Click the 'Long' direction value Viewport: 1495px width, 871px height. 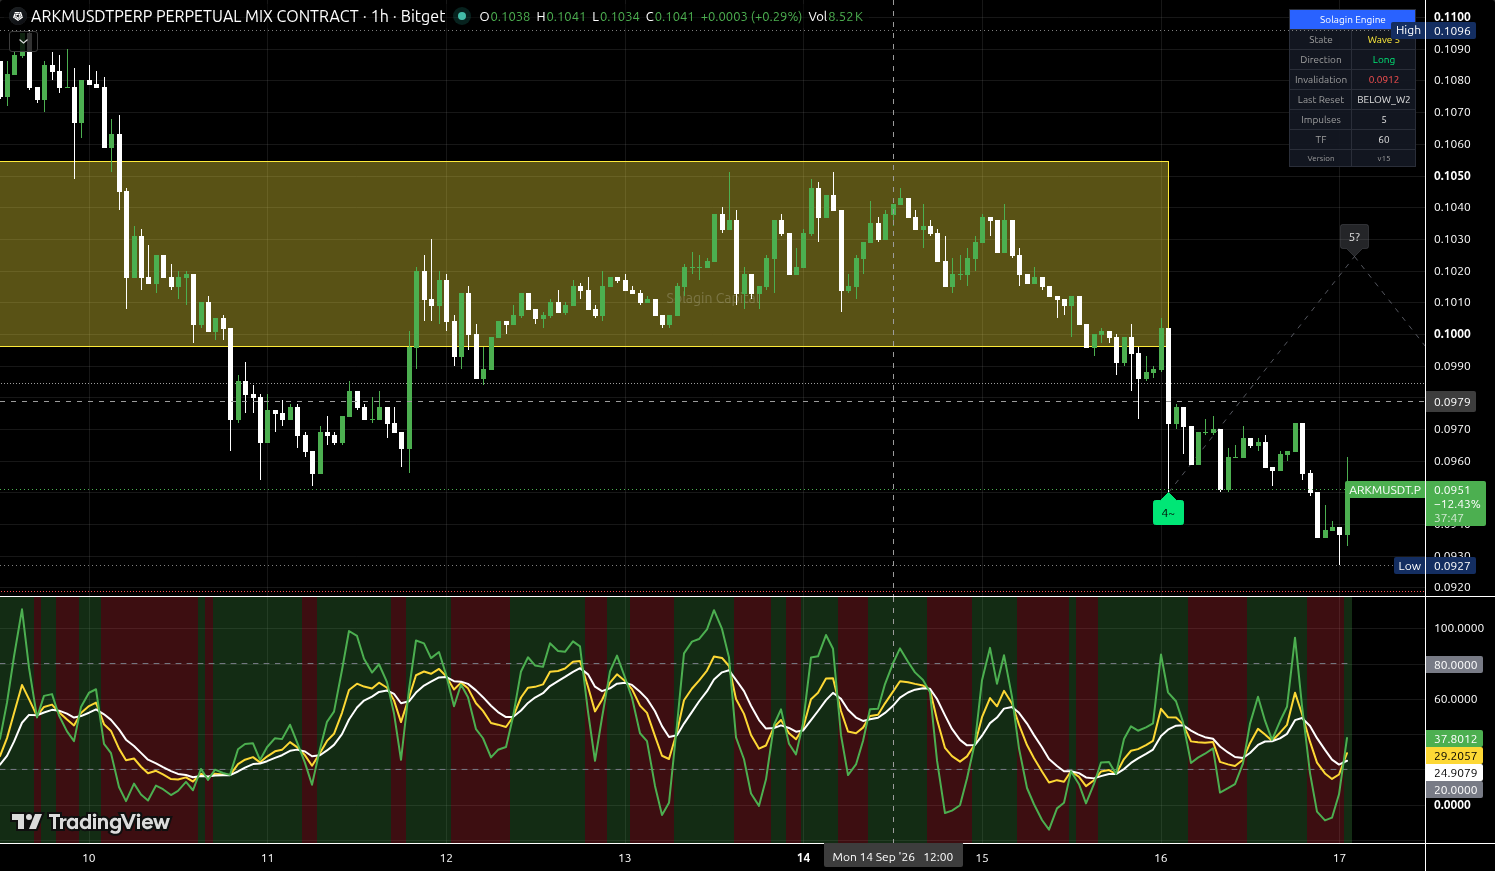(x=1384, y=60)
